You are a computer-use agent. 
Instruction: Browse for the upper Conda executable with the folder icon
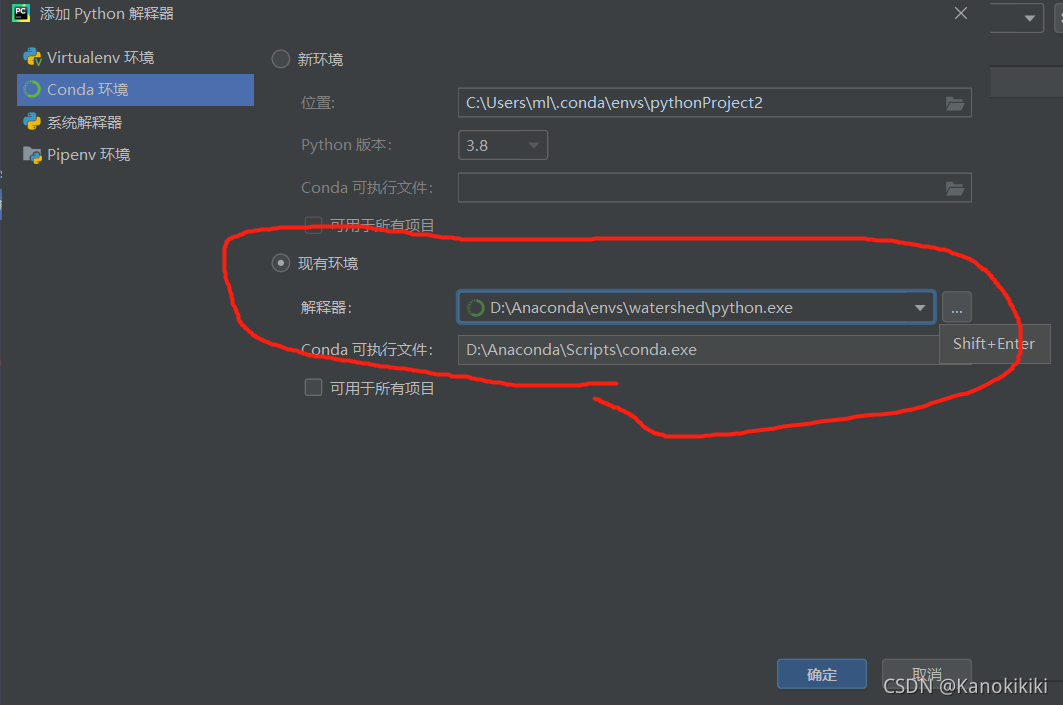coord(955,188)
